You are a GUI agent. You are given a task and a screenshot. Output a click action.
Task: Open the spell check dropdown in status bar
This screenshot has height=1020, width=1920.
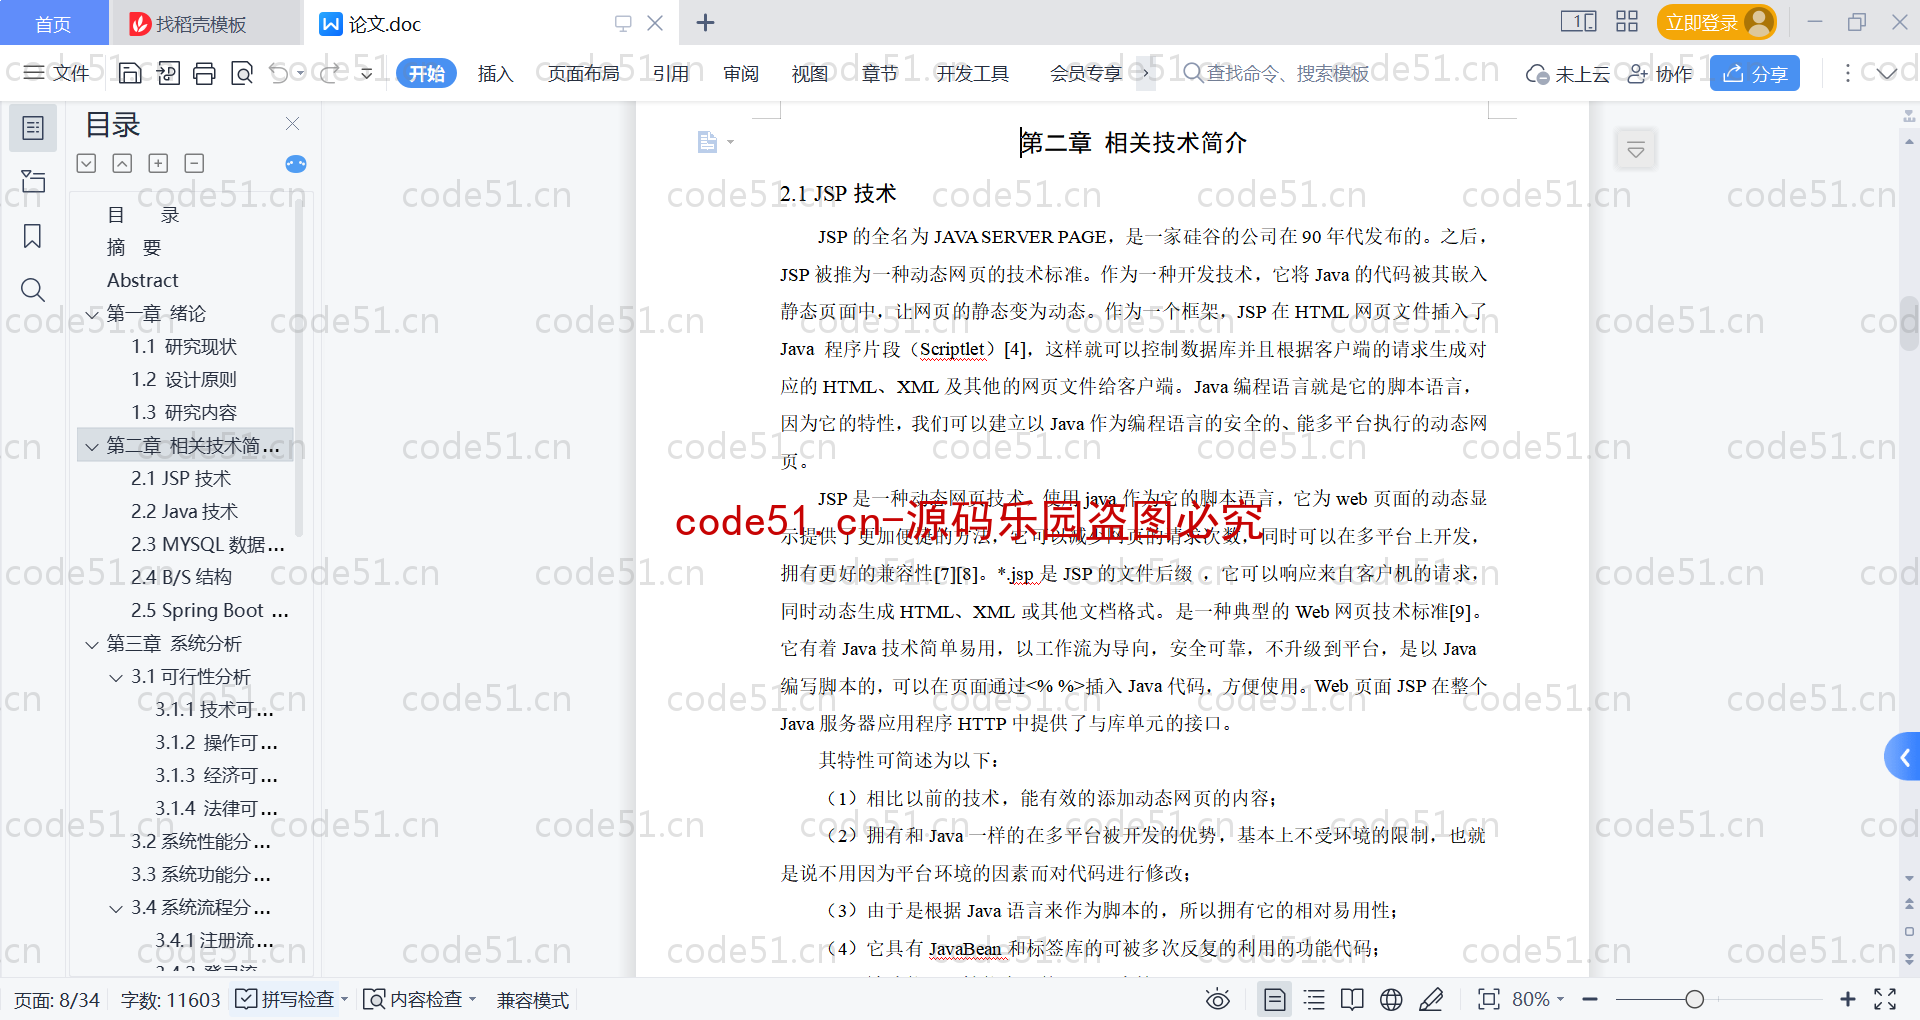tap(345, 999)
